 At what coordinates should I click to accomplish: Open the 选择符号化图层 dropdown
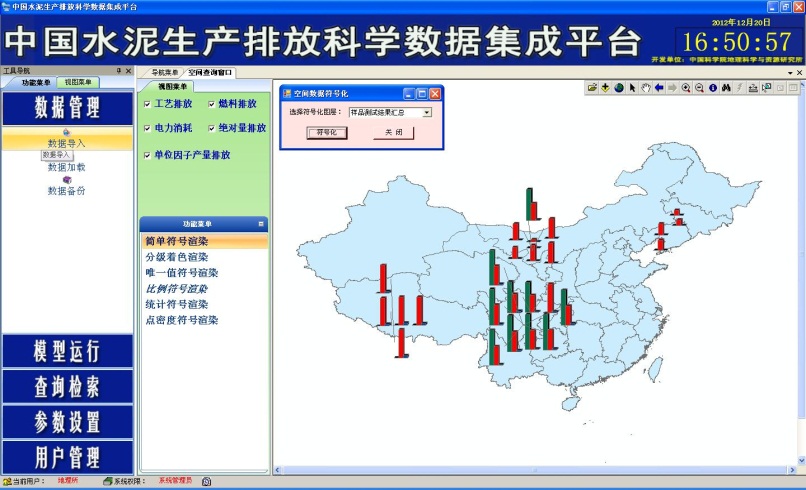point(427,112)
